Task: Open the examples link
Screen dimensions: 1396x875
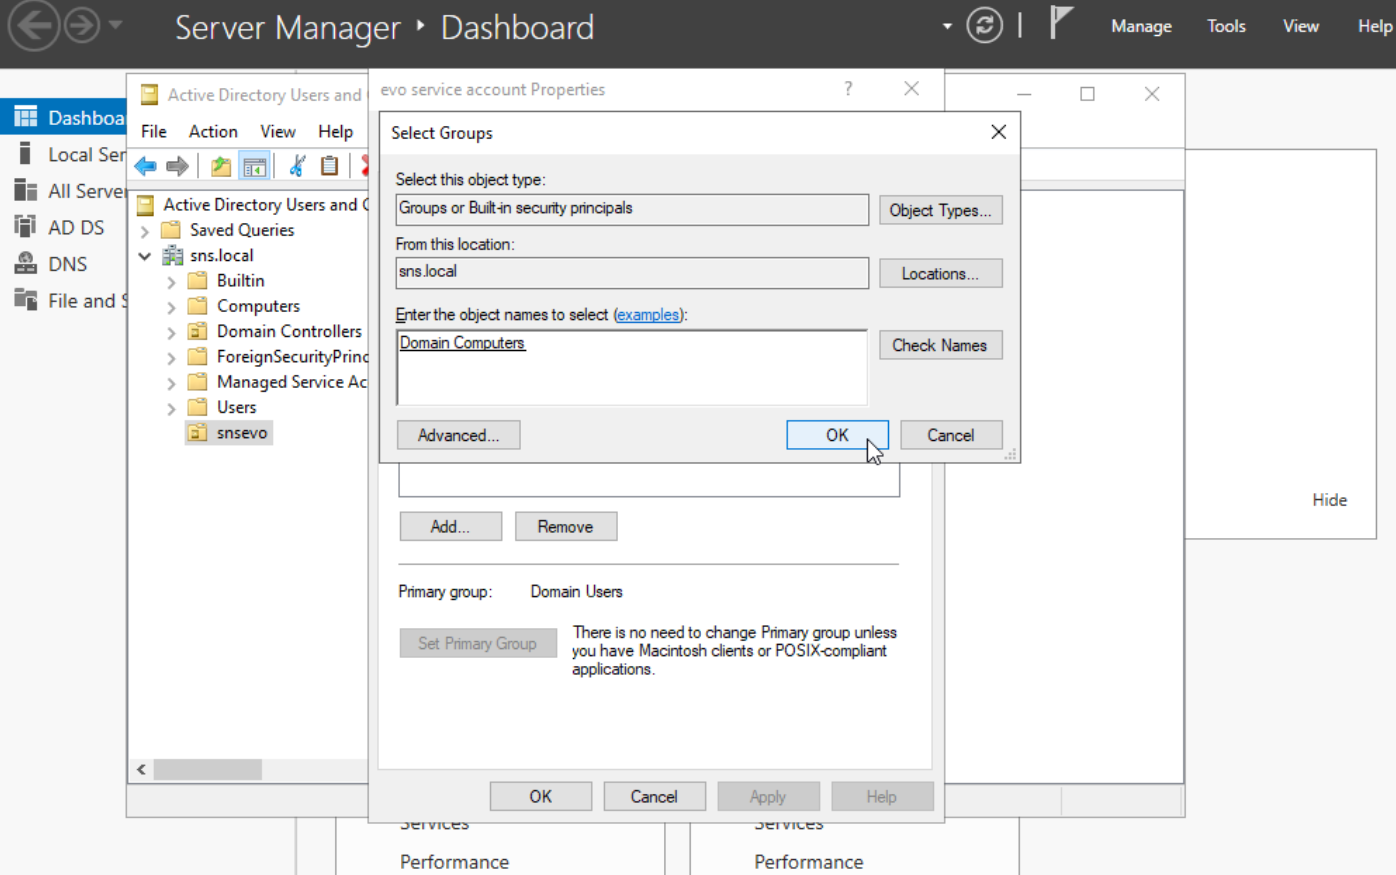Action: tap(647, 315)
